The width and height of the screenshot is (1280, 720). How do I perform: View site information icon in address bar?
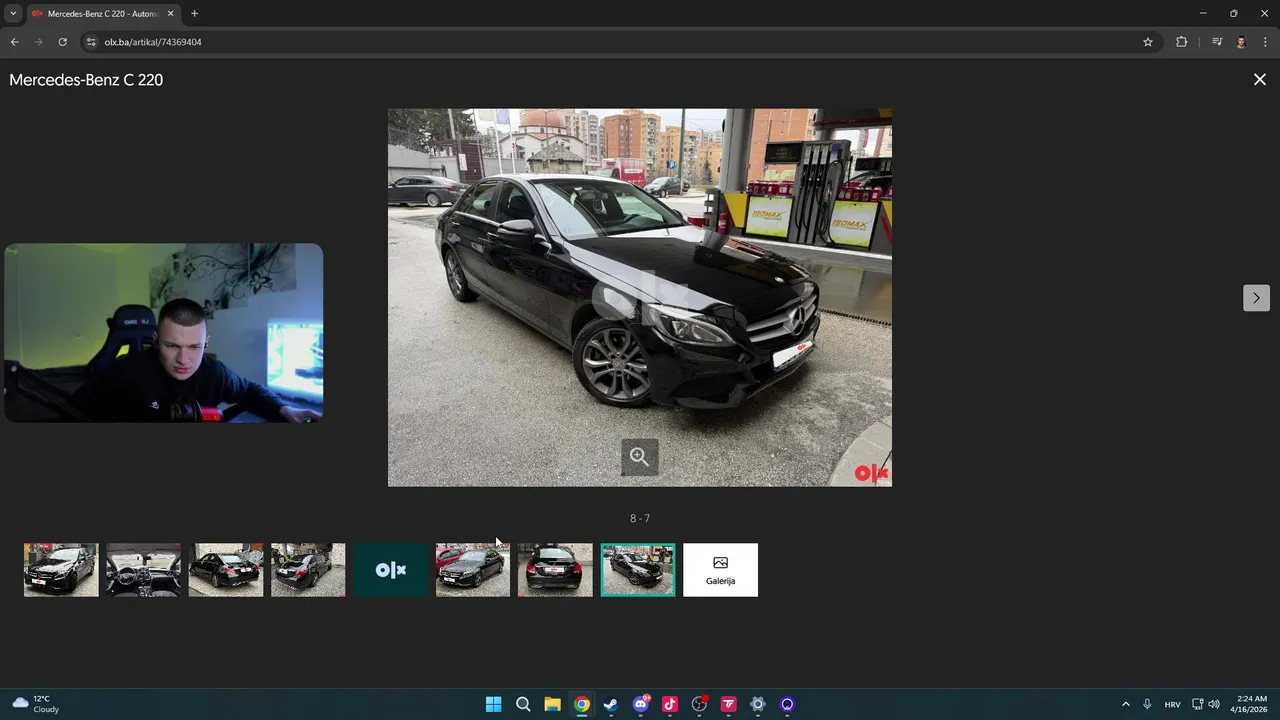91,42
